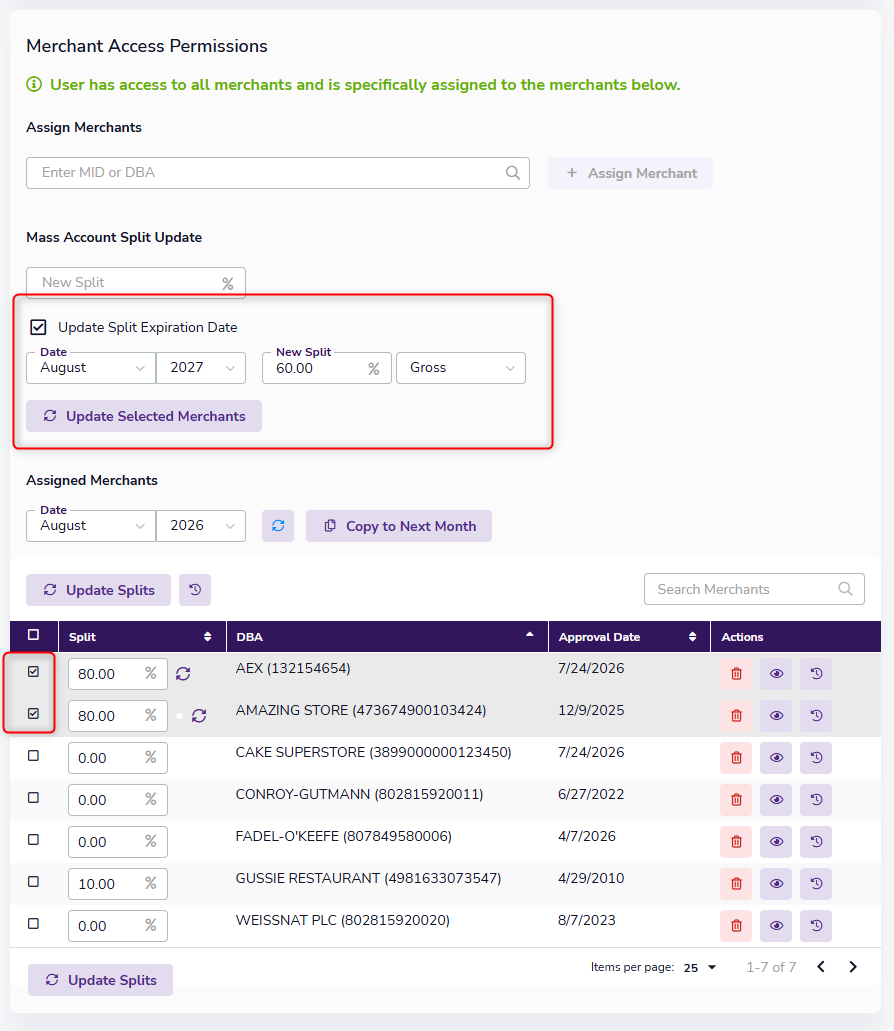Screen dimensions: 894x1031
Task: Uncheck the AEX row checkbox
Action: tap(34, 672)
